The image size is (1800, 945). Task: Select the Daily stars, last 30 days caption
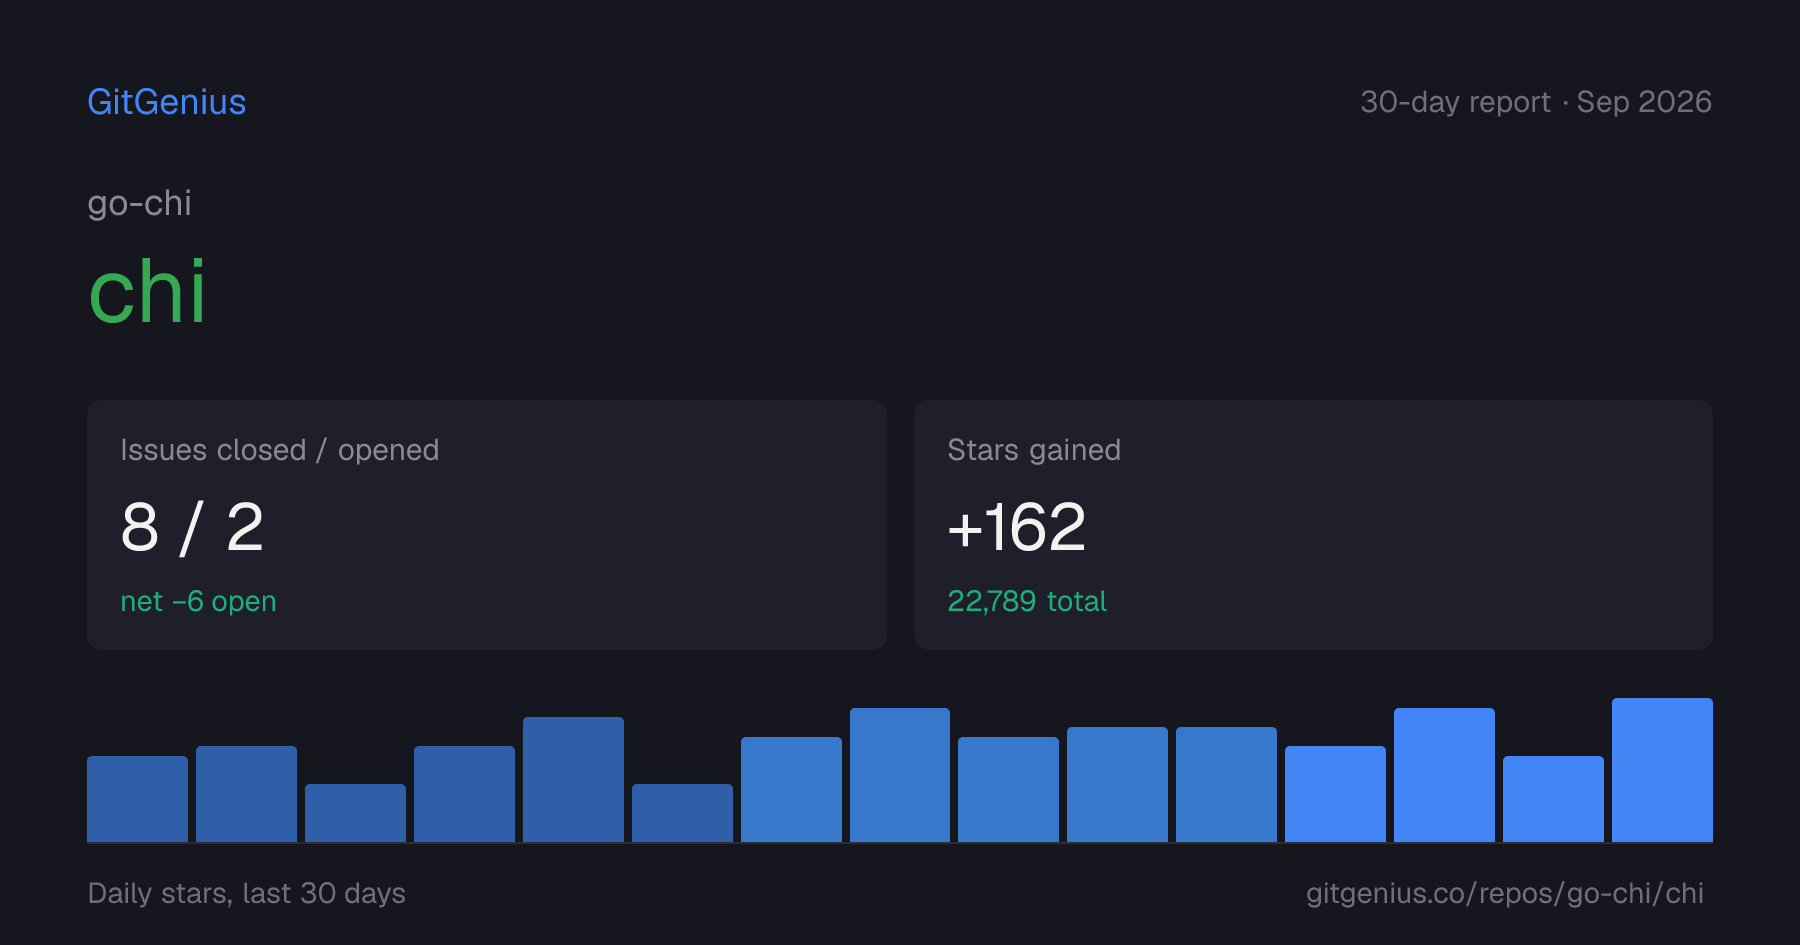click(x=246, y=893)
